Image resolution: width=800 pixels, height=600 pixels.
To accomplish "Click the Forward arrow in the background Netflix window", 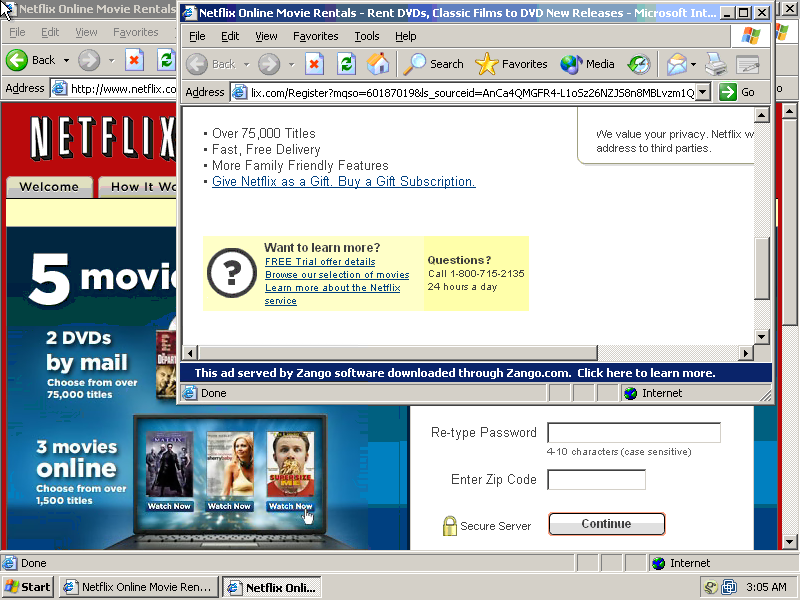I will tap(89, 60).
